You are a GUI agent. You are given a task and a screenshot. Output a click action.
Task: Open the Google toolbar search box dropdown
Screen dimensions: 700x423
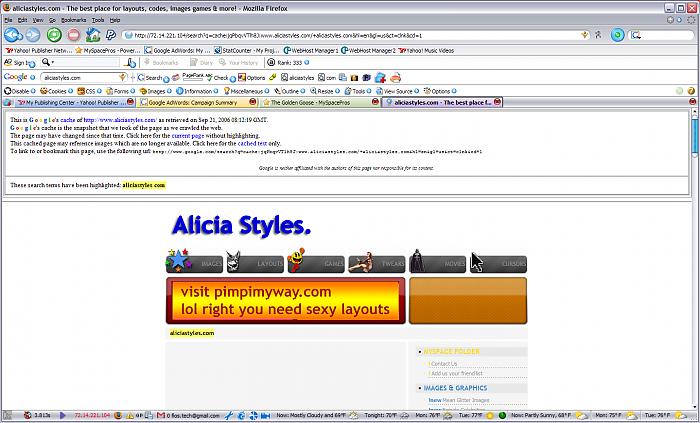122,78
